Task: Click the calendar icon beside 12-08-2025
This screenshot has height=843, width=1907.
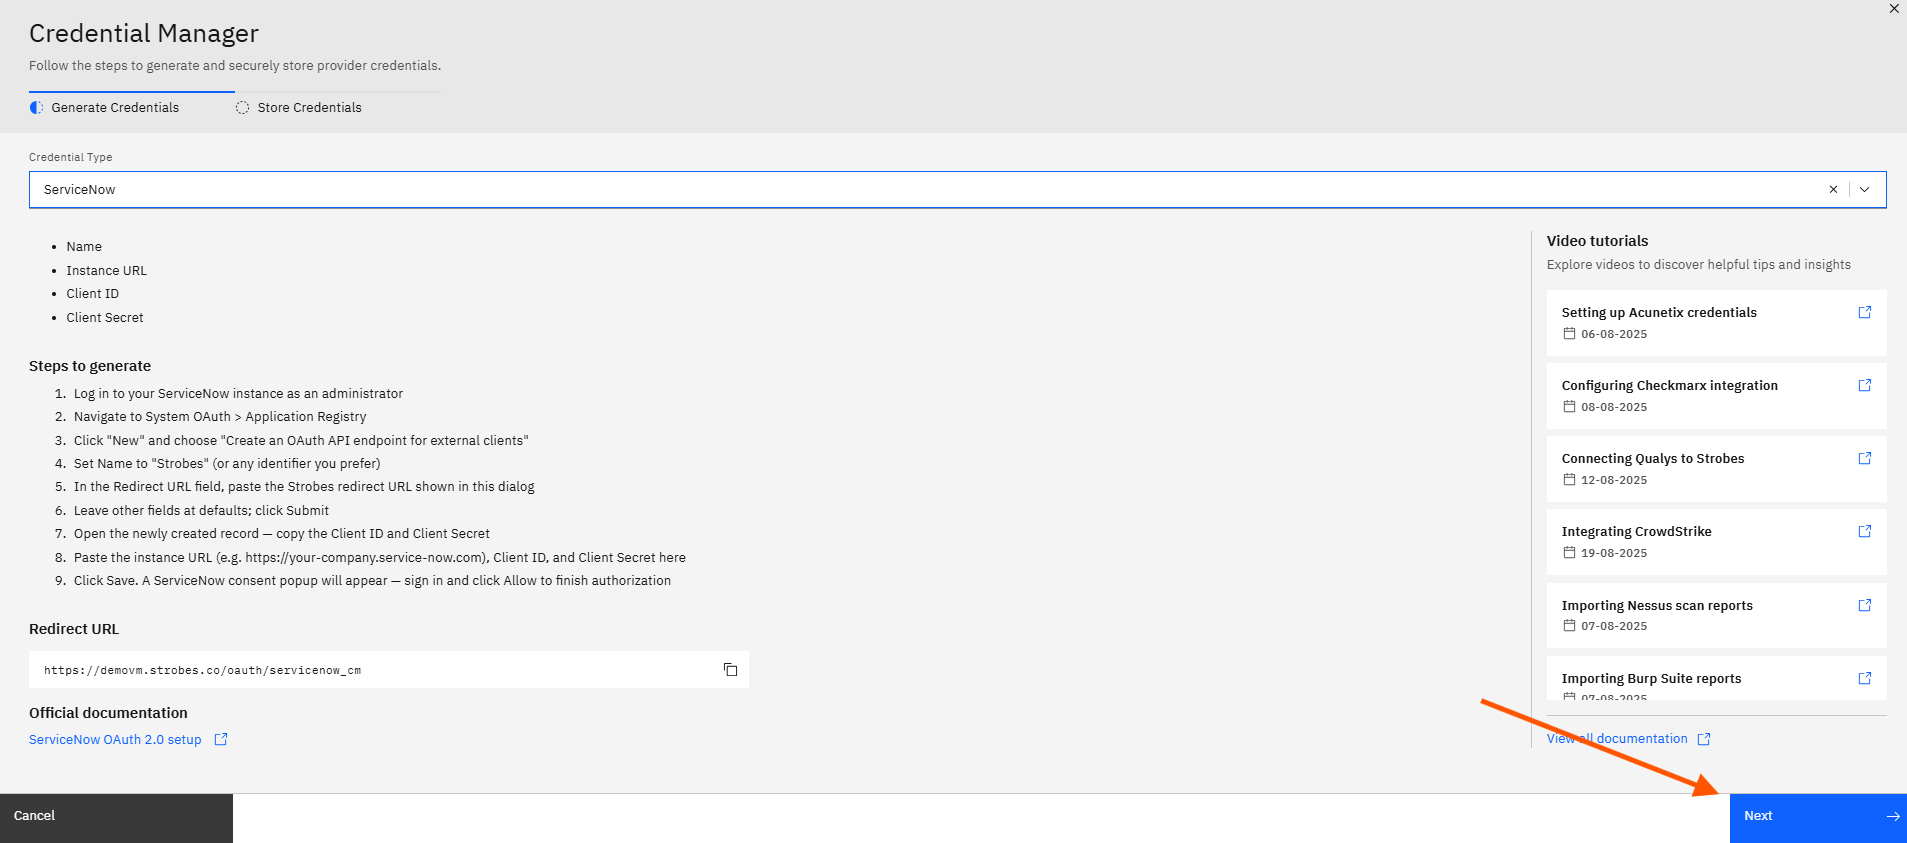Action: tap(1569, 480)
